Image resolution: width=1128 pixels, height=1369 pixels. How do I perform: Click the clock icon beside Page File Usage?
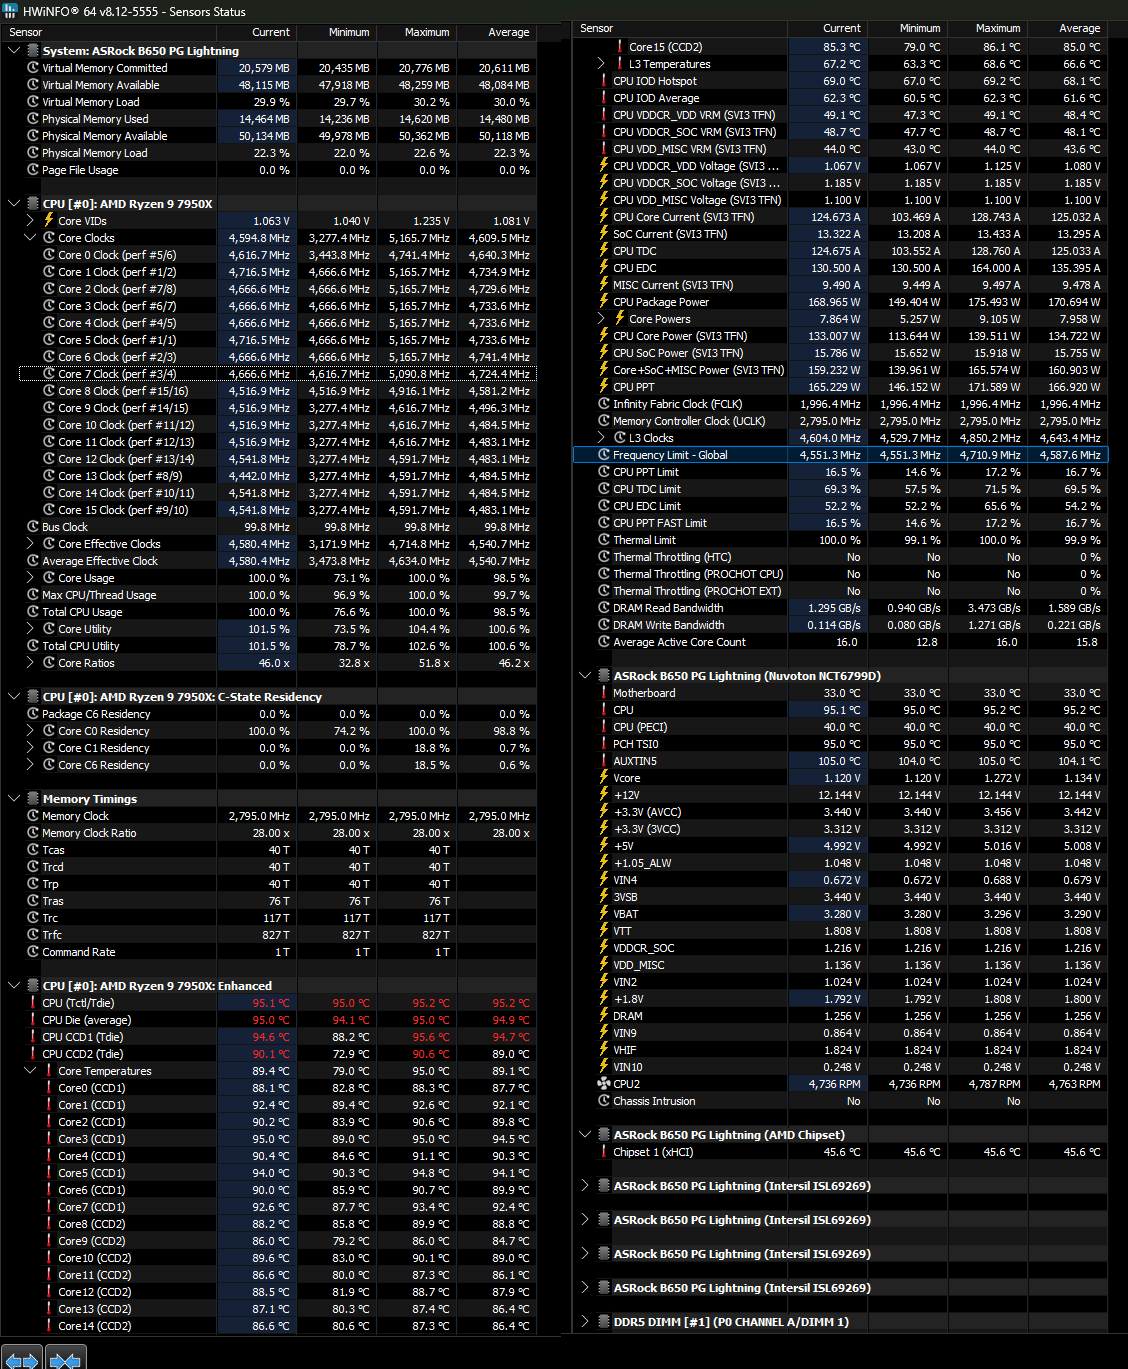(x=33, y=170)
